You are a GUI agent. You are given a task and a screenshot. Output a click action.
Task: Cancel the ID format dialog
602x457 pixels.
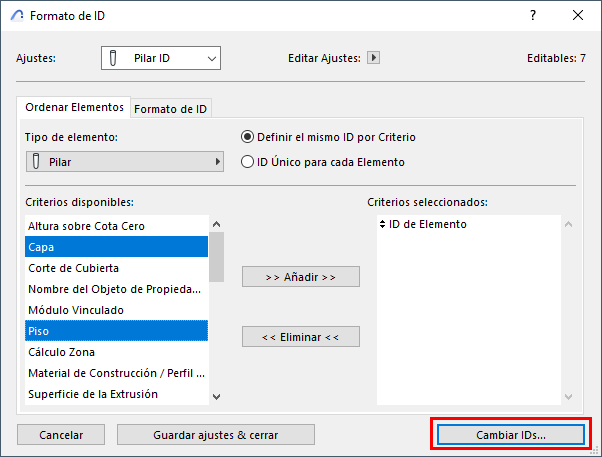click(60, 434)
